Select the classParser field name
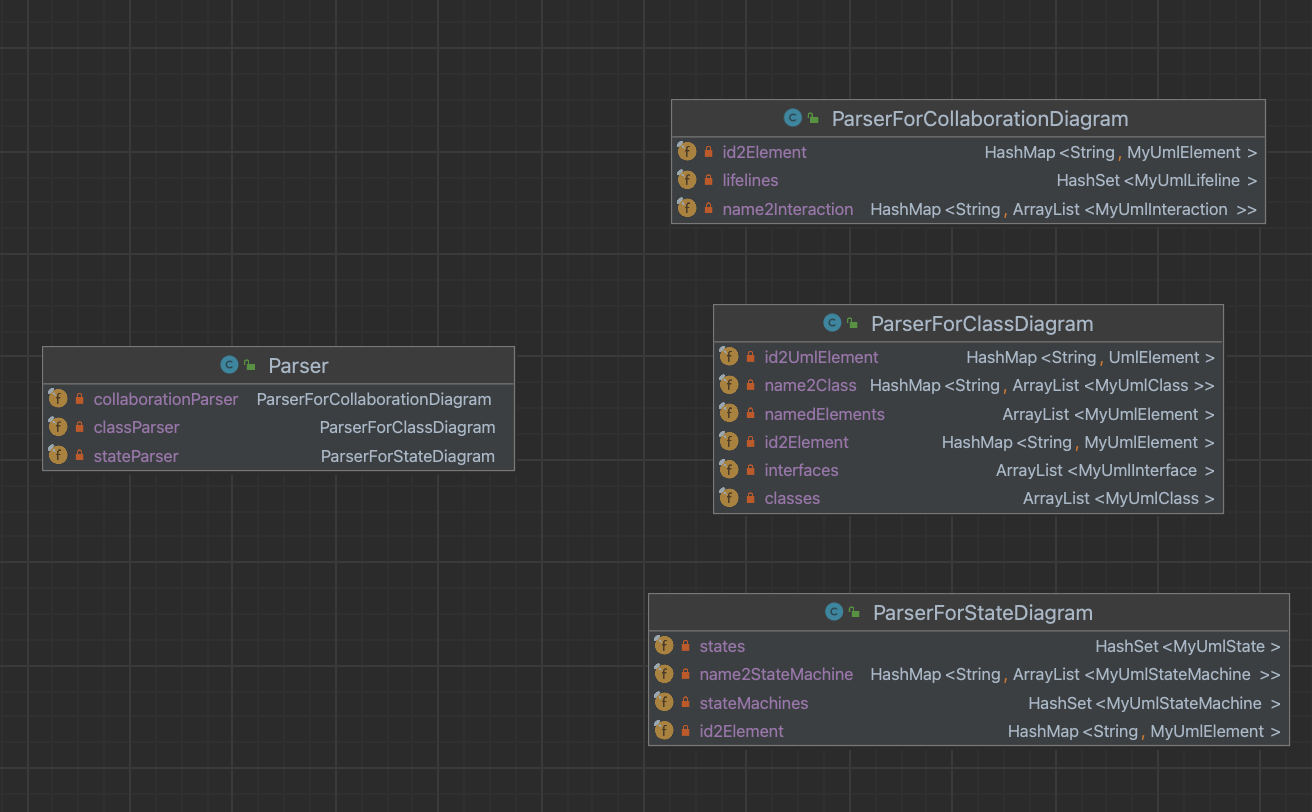 click(x=137, y=427)
